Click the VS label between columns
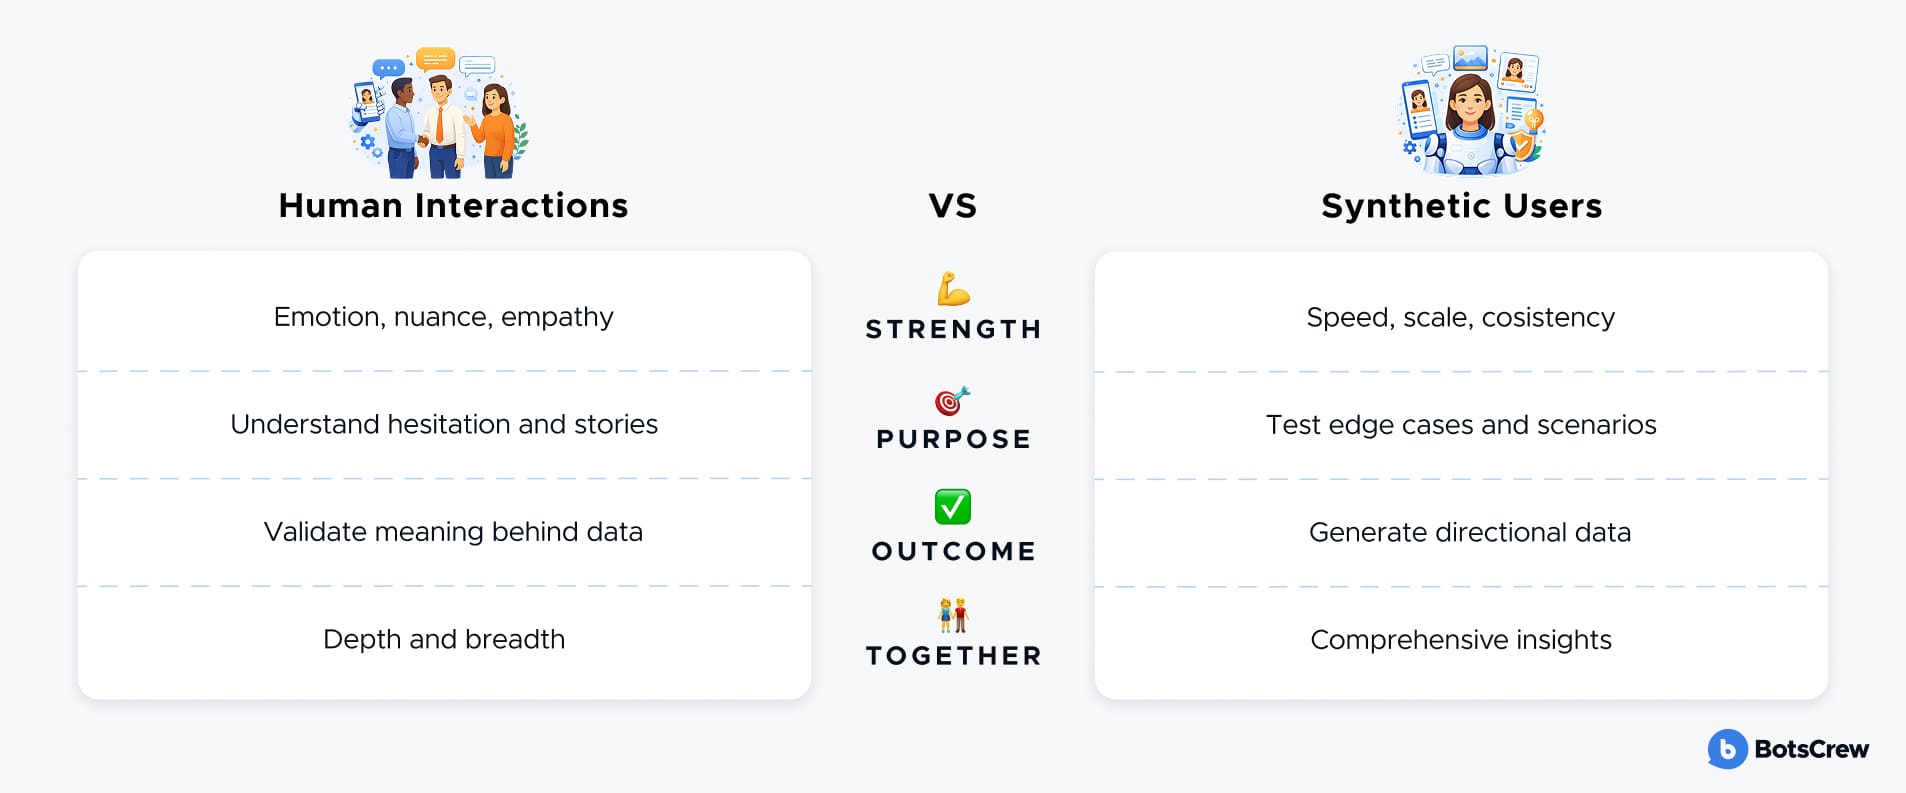The width and height of the screenshot is (1906, 793). pos(953,206)
